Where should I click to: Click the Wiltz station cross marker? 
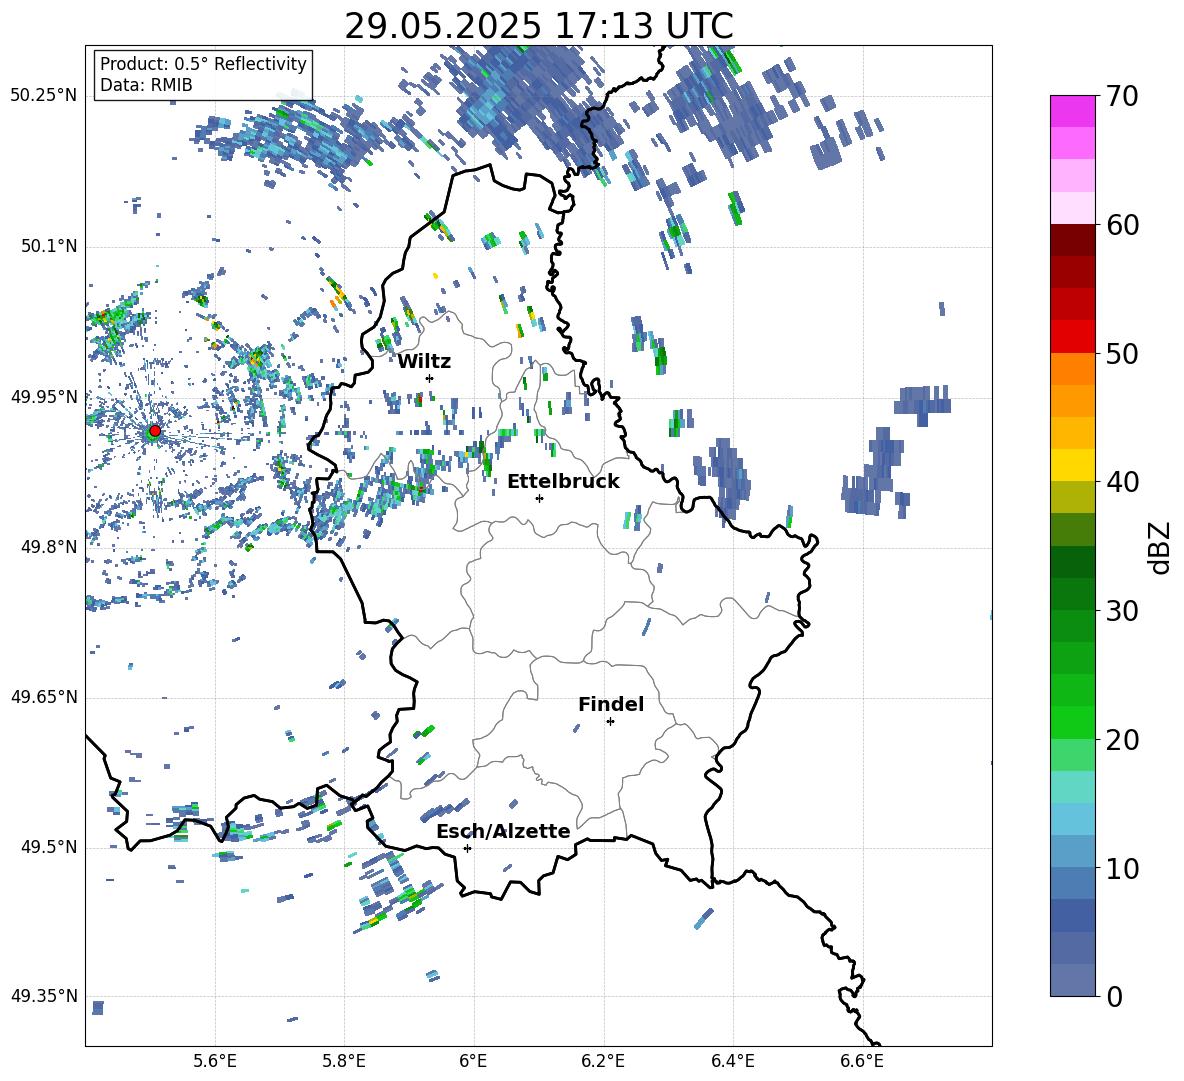[x=430, y=378]
